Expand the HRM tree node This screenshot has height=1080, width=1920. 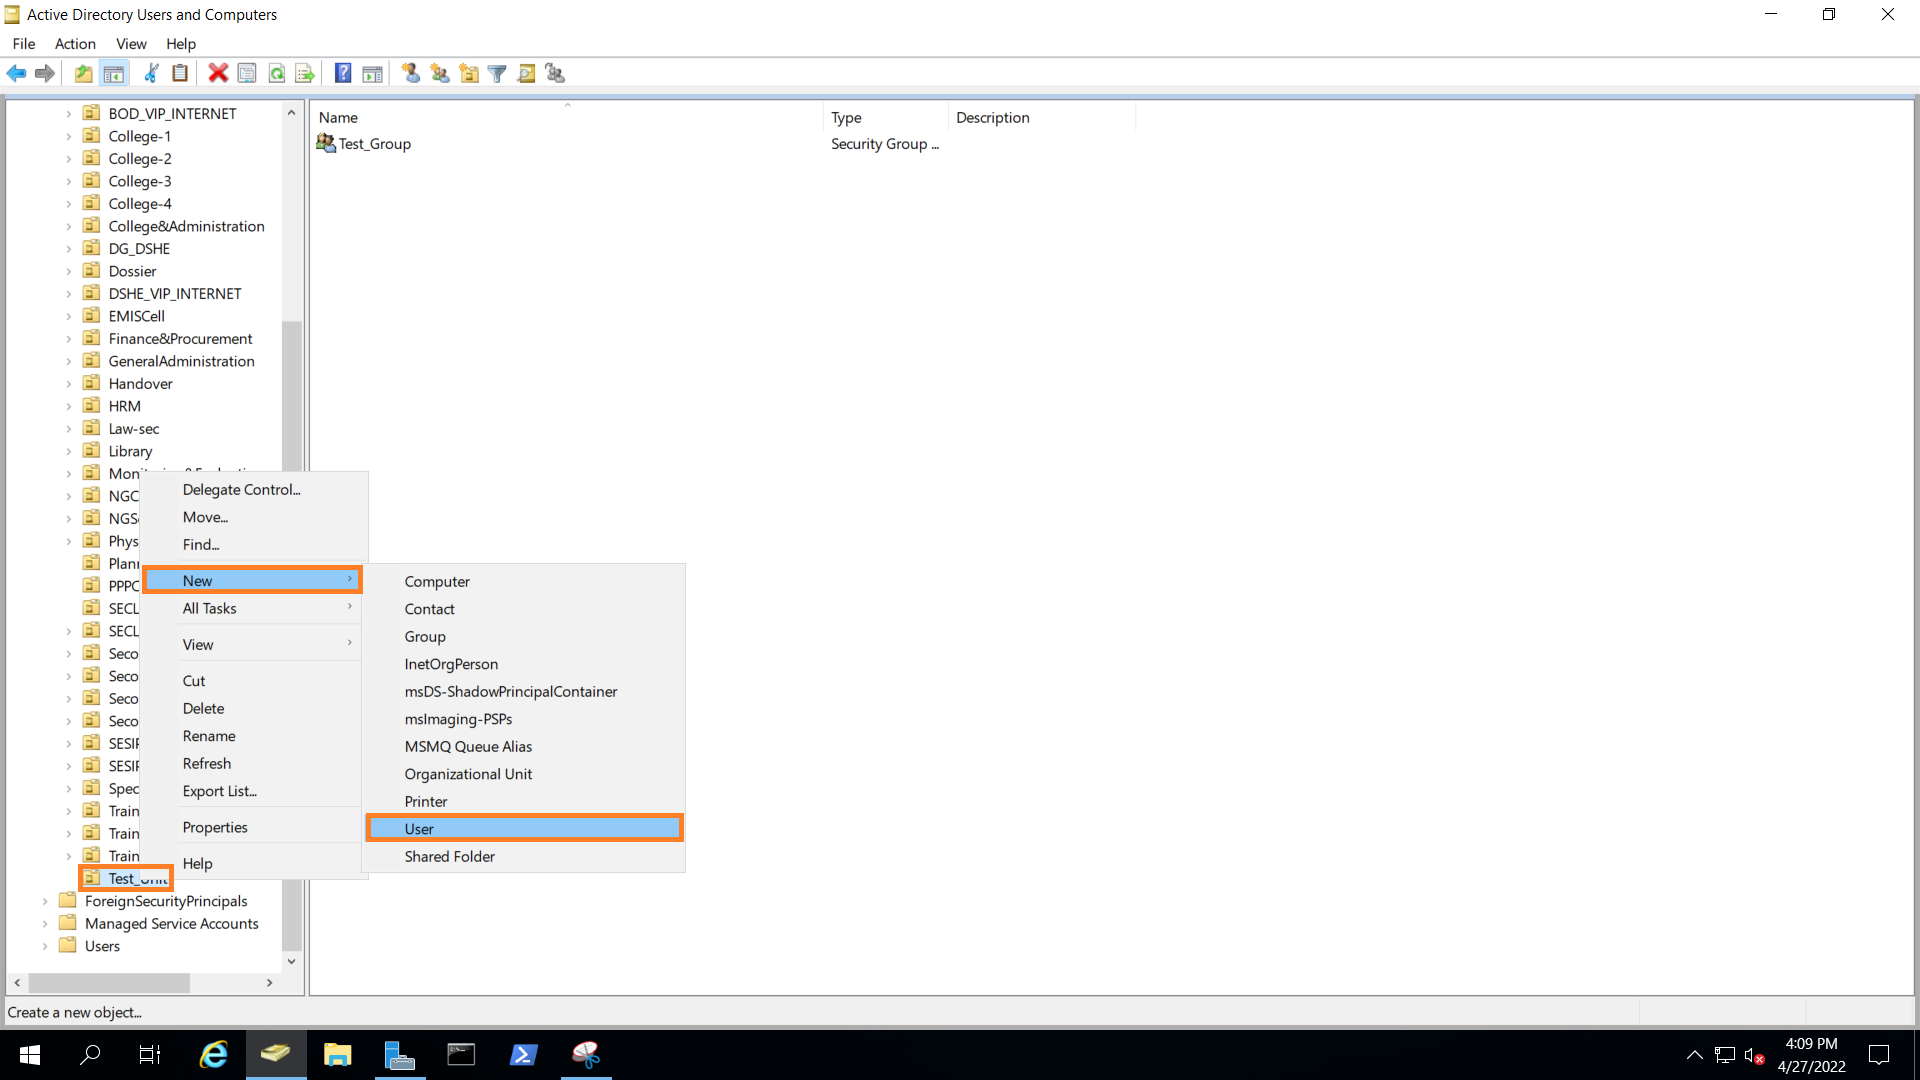click(x=69, y=406)
